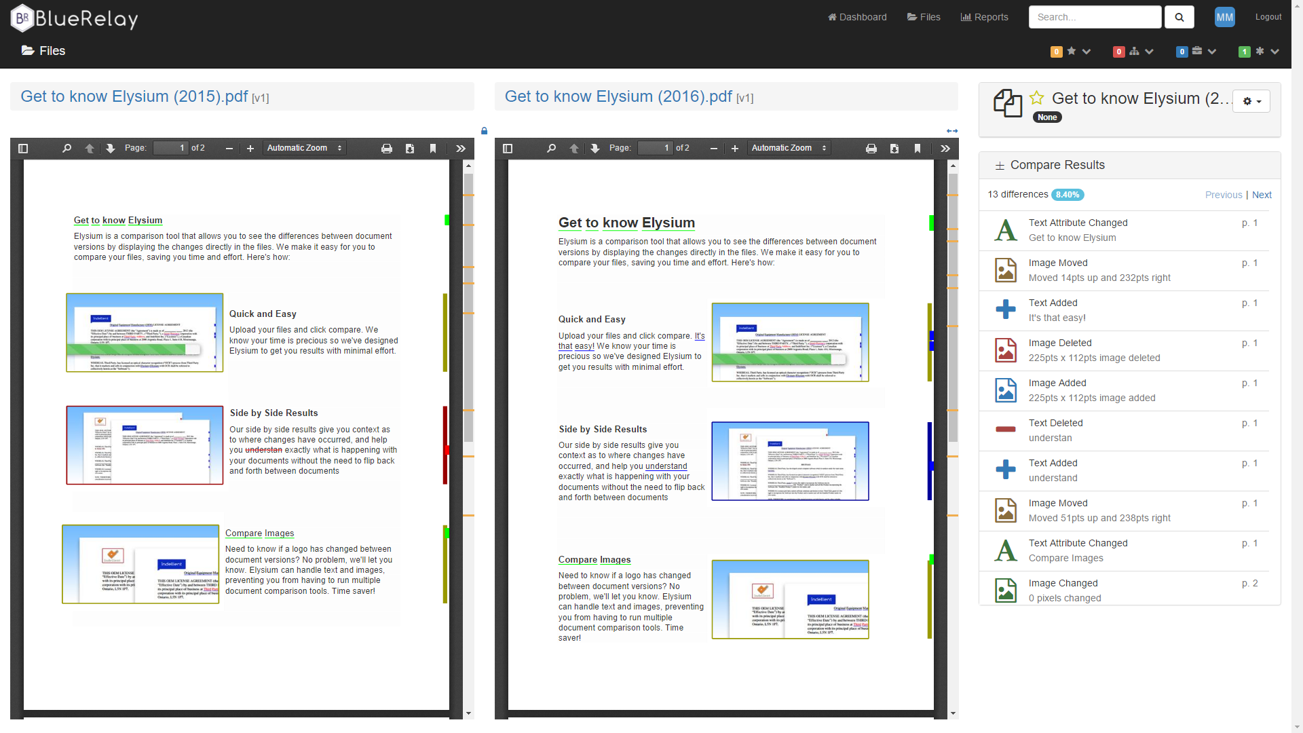Toggle sidebar in the 2015 PDF viewer

(x=23, y=149)
